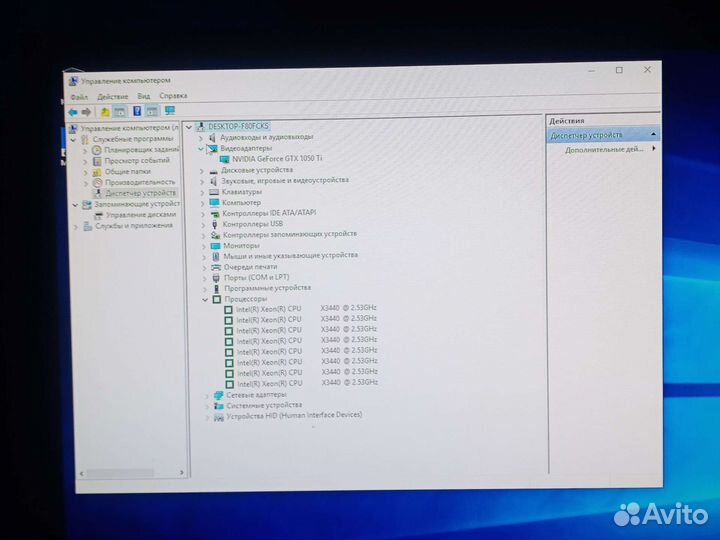Select Просмотр событий in left tree

tap(137, 161)
